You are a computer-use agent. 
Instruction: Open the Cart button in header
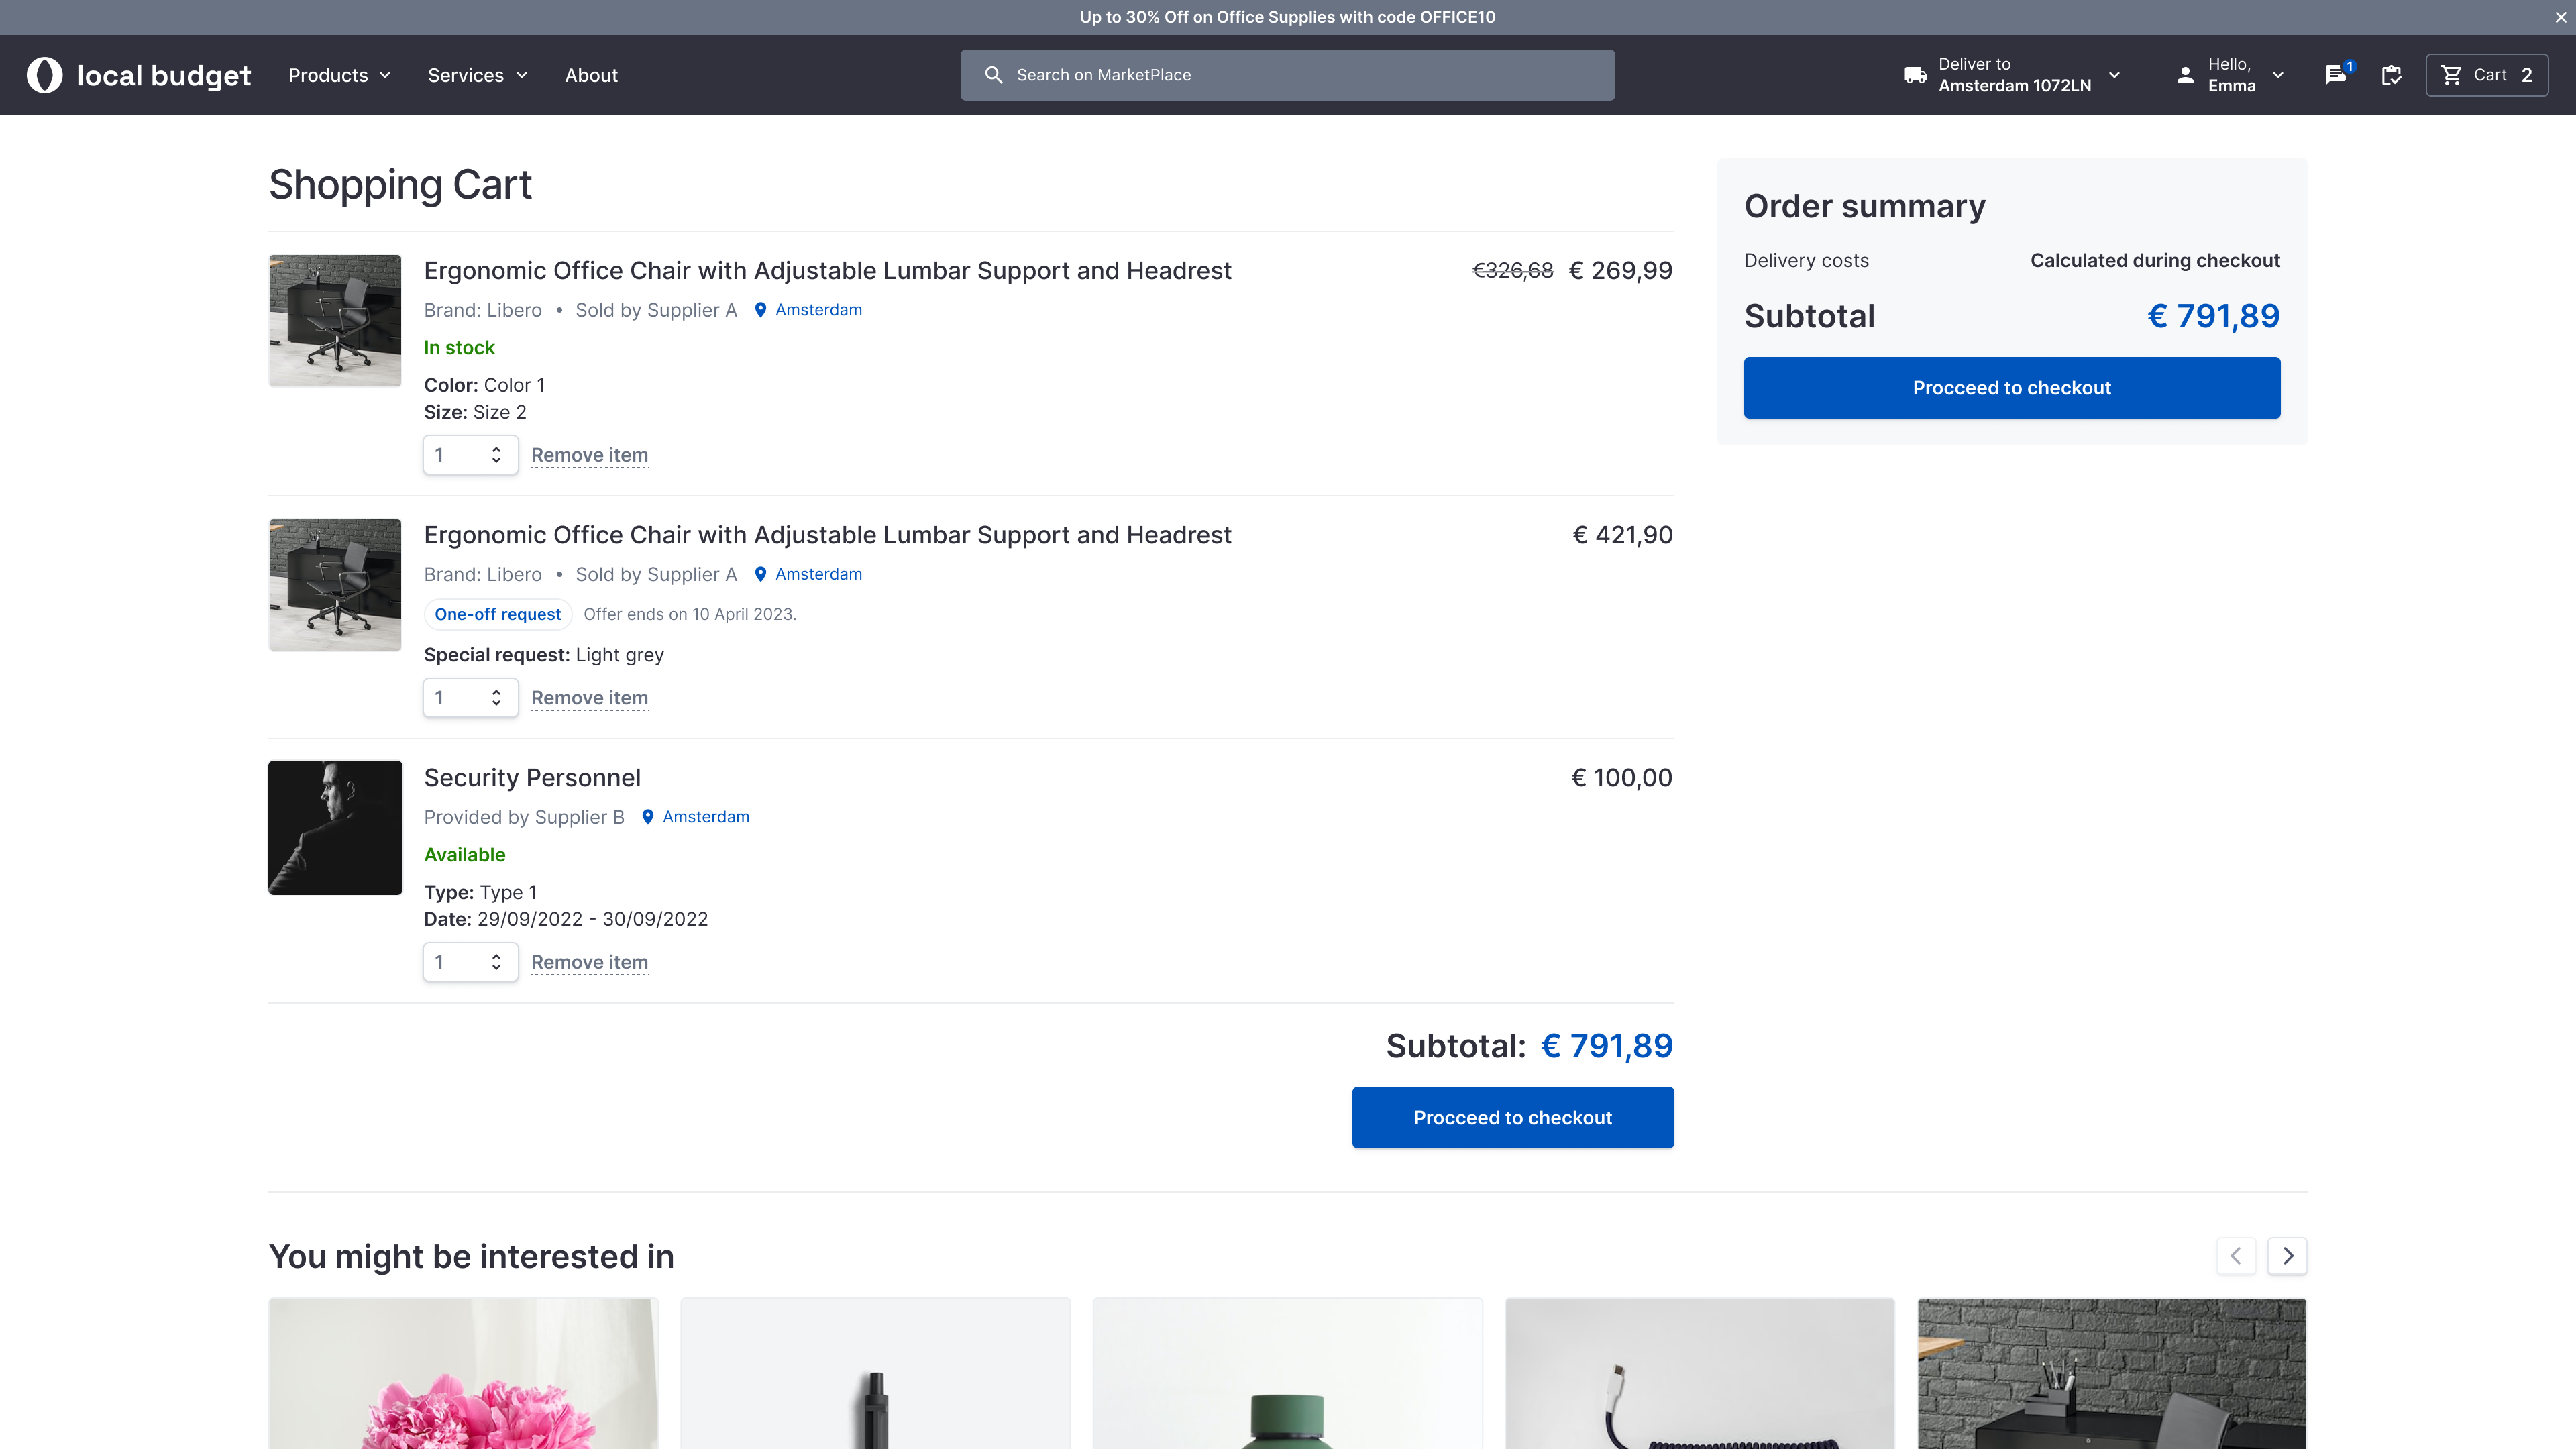pos(2486,75)
